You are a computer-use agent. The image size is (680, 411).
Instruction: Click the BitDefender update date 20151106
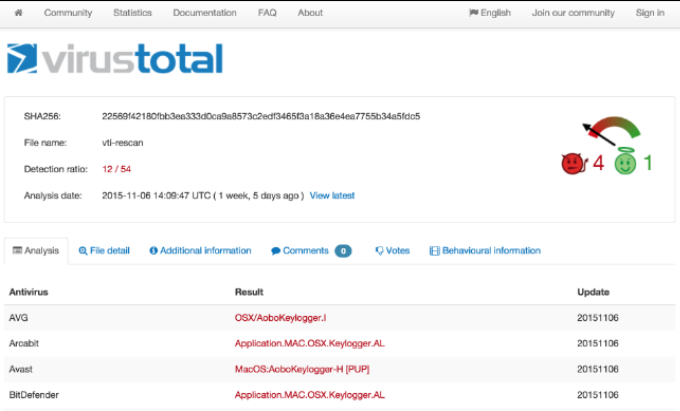[x=598, y=395]
